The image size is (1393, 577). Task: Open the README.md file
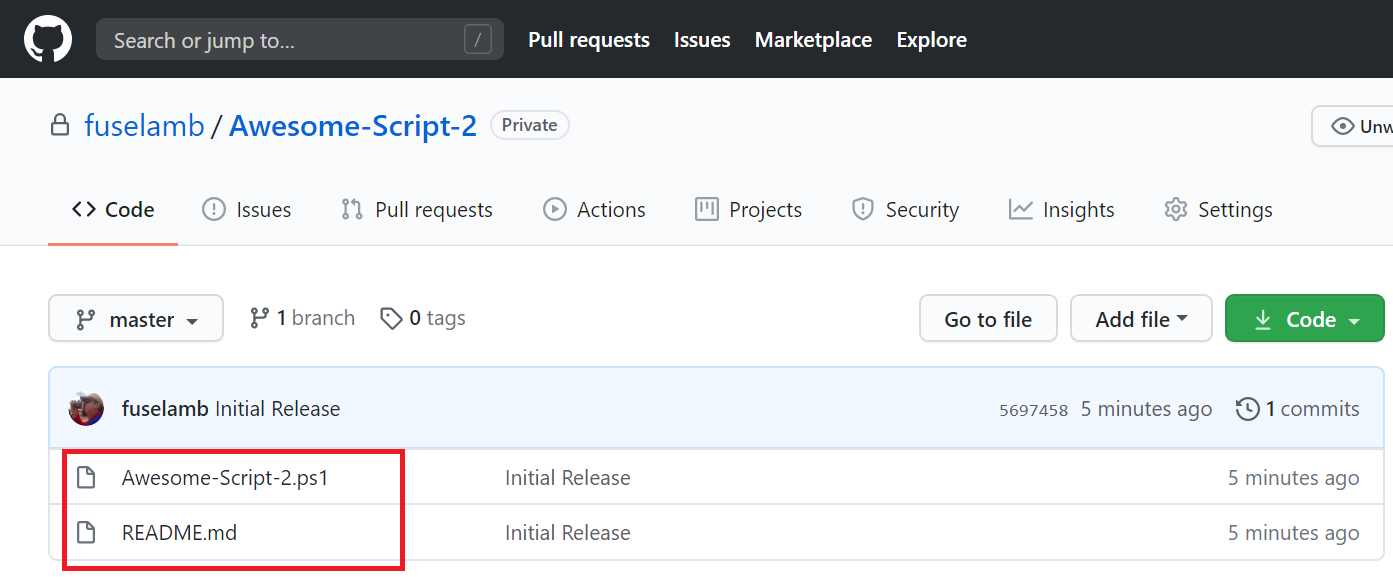coord(180,532)
